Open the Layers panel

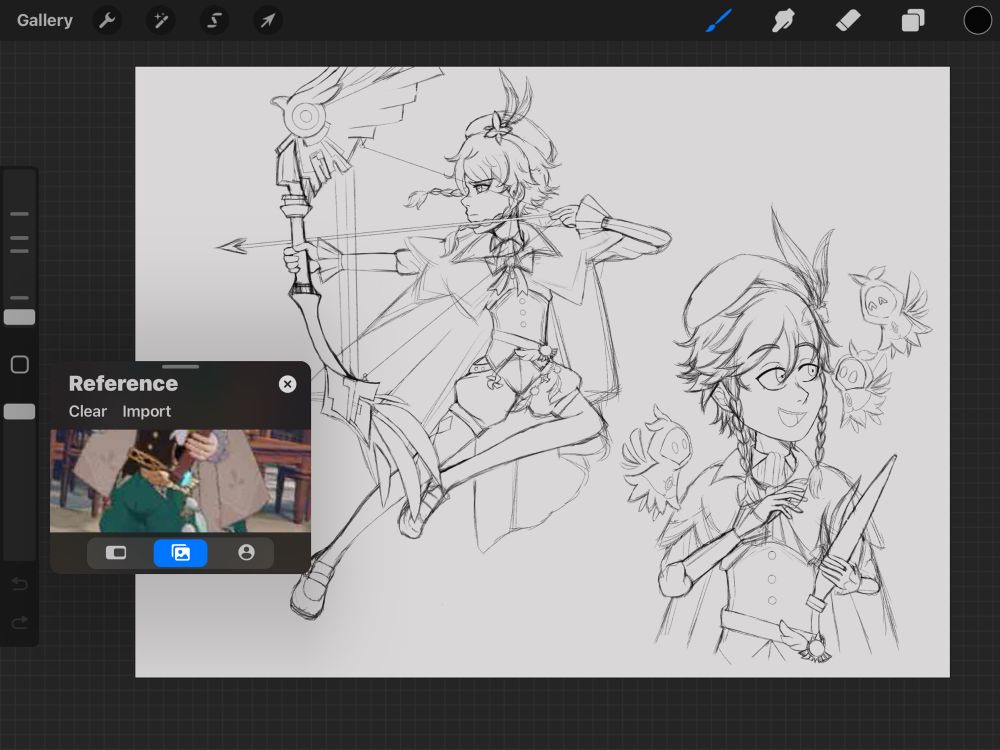913,20
